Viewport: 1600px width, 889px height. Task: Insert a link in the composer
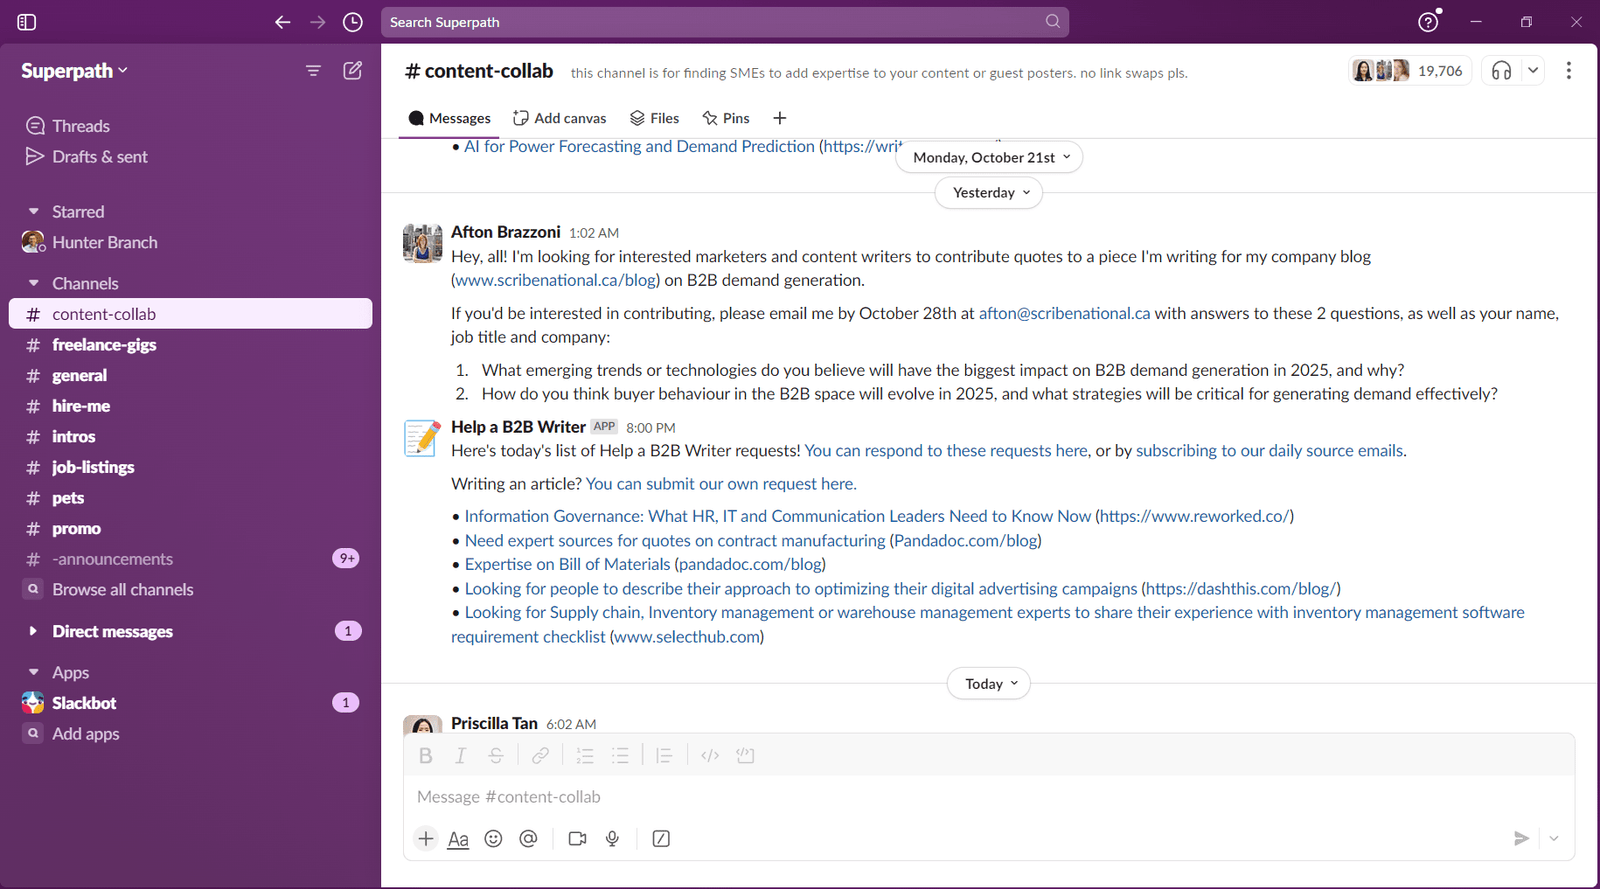[x=540, y=756]
